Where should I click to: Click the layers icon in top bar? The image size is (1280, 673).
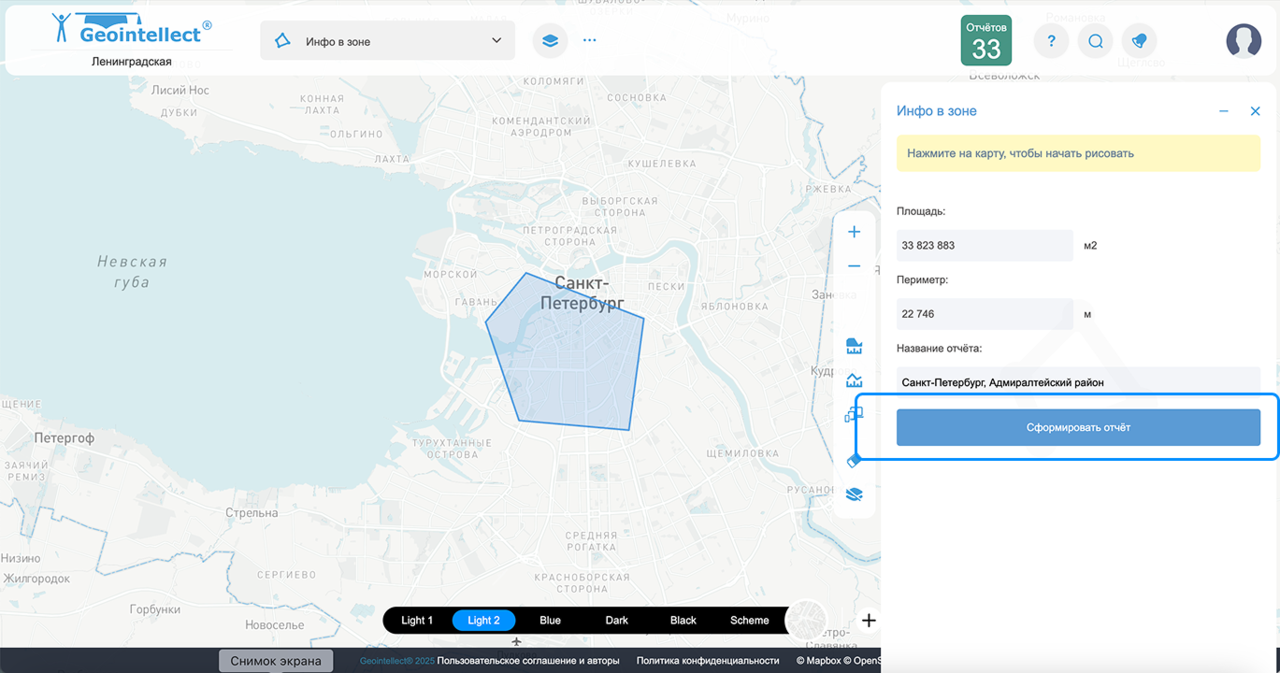[549, 41]
